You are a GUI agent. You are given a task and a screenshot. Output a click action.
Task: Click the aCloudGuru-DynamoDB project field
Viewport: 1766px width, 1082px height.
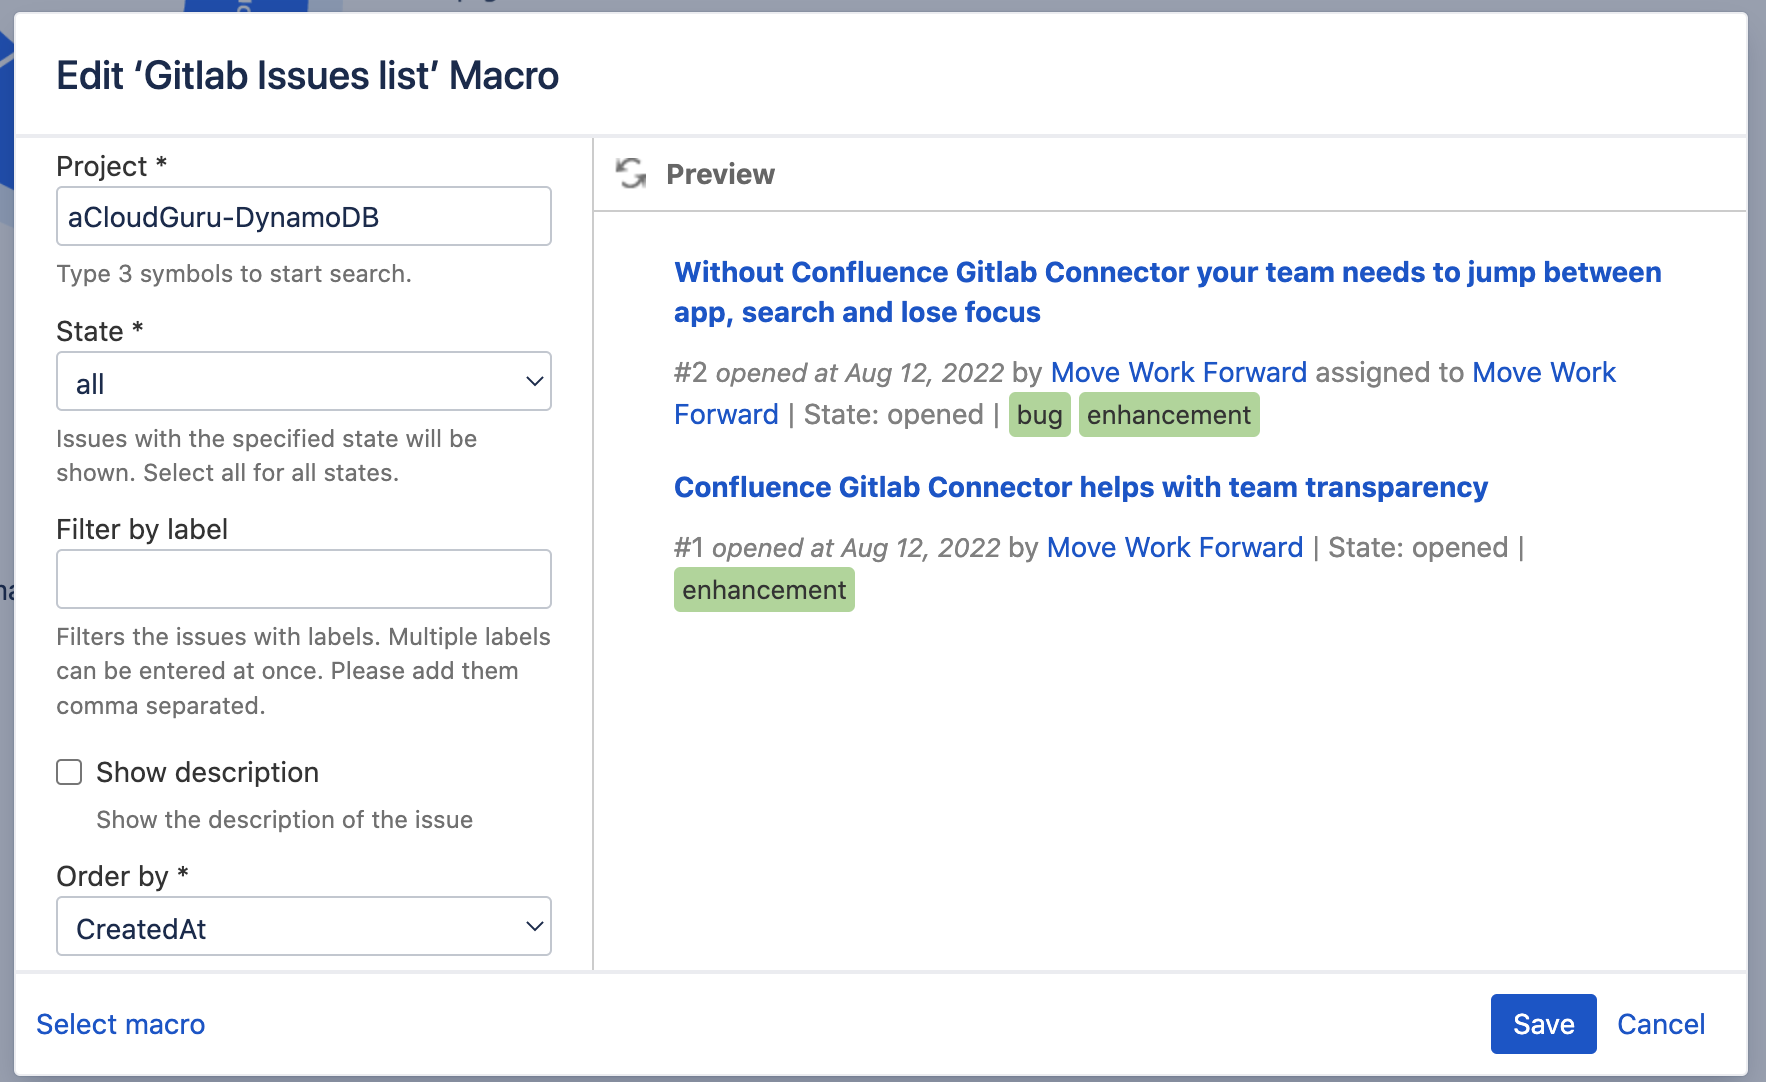[303, 216]
